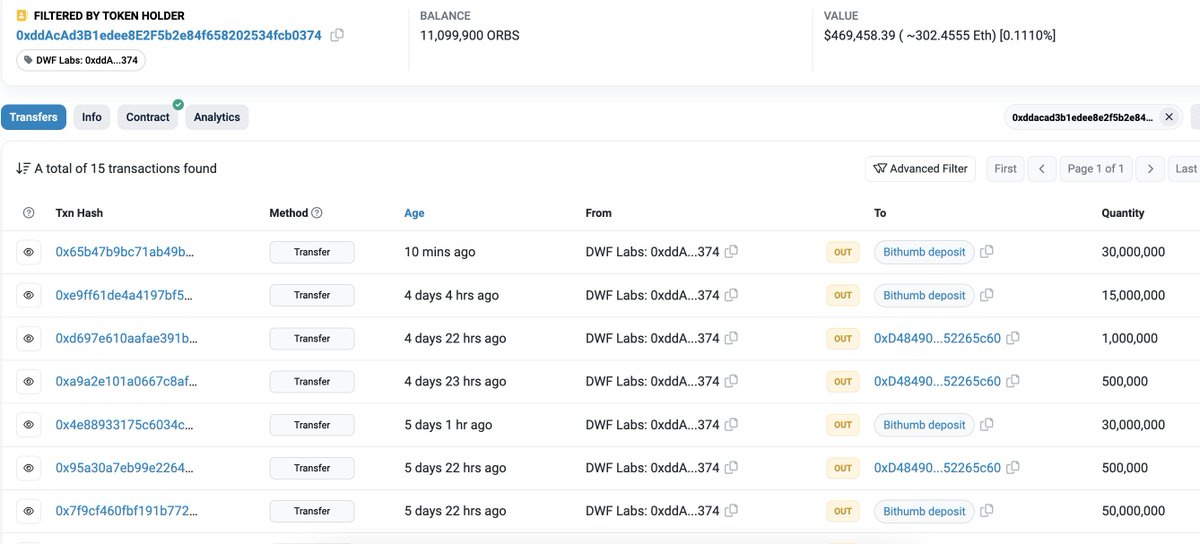Switch to the Info tab
Screen dimensions: 1200x544
(x=92, y=117)
